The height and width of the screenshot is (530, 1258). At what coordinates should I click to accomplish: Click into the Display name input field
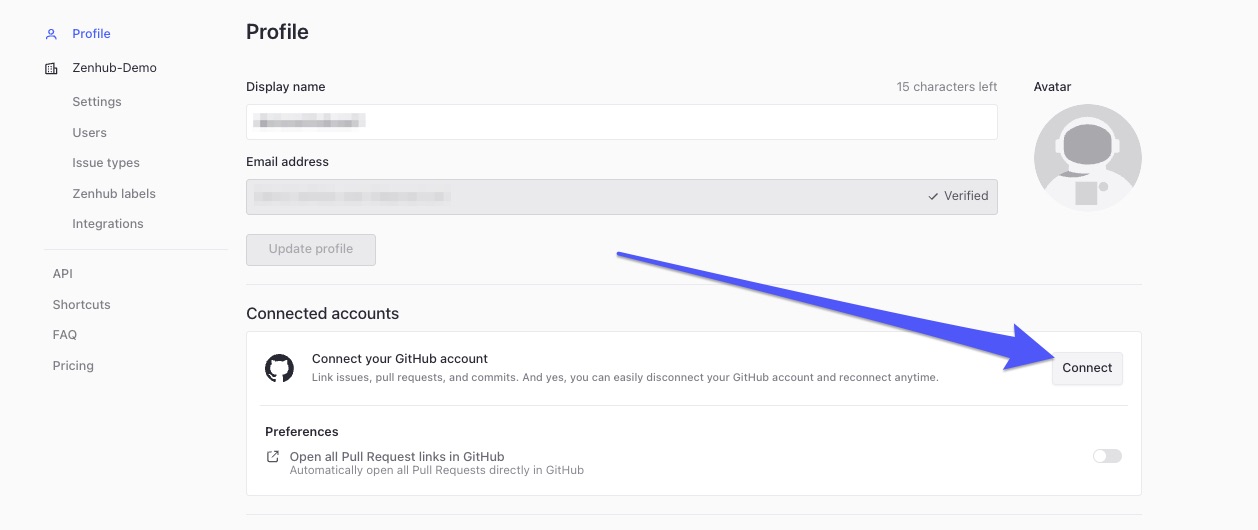621,122
